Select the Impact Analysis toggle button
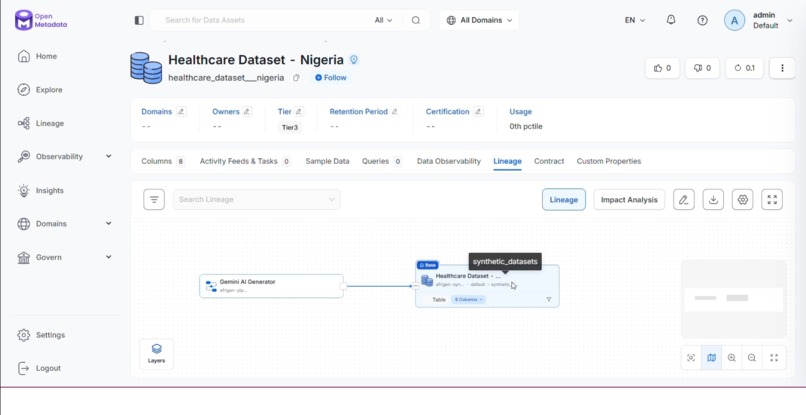806x415 pixels. coord(629,200)
